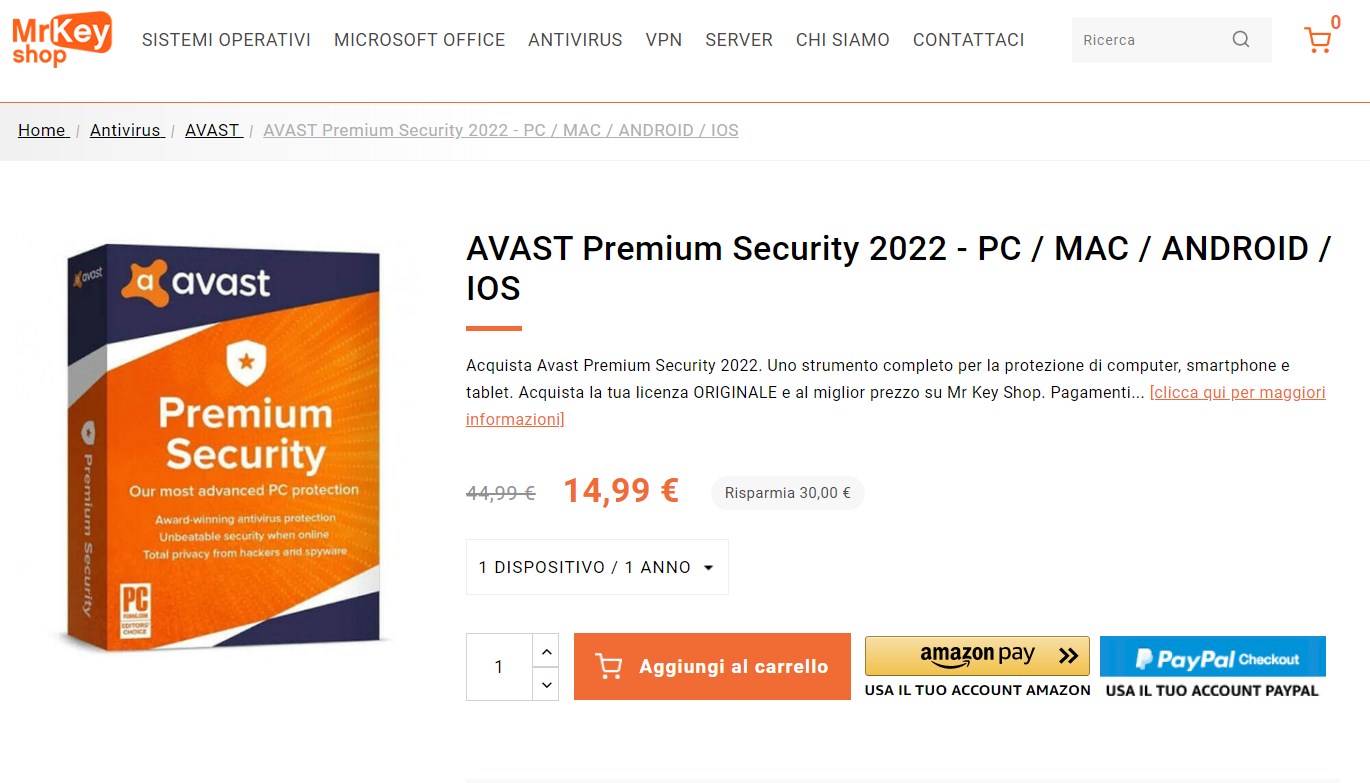The width and height of the screenshot is (1370, 783).
Task: Go to the Antivirus menu item
Action: 575,40
